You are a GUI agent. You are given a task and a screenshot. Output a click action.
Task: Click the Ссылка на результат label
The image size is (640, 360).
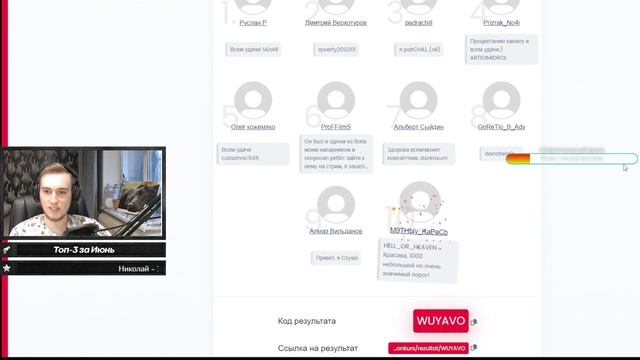coord(318,348)
